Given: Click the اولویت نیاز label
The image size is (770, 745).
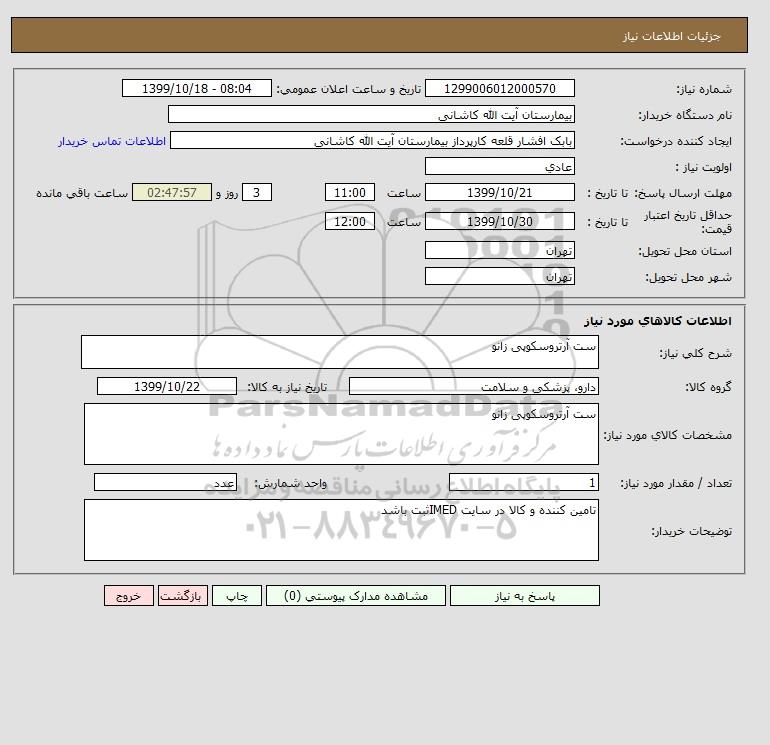Looking at the screenshot, I should click(x=703, y=167).
